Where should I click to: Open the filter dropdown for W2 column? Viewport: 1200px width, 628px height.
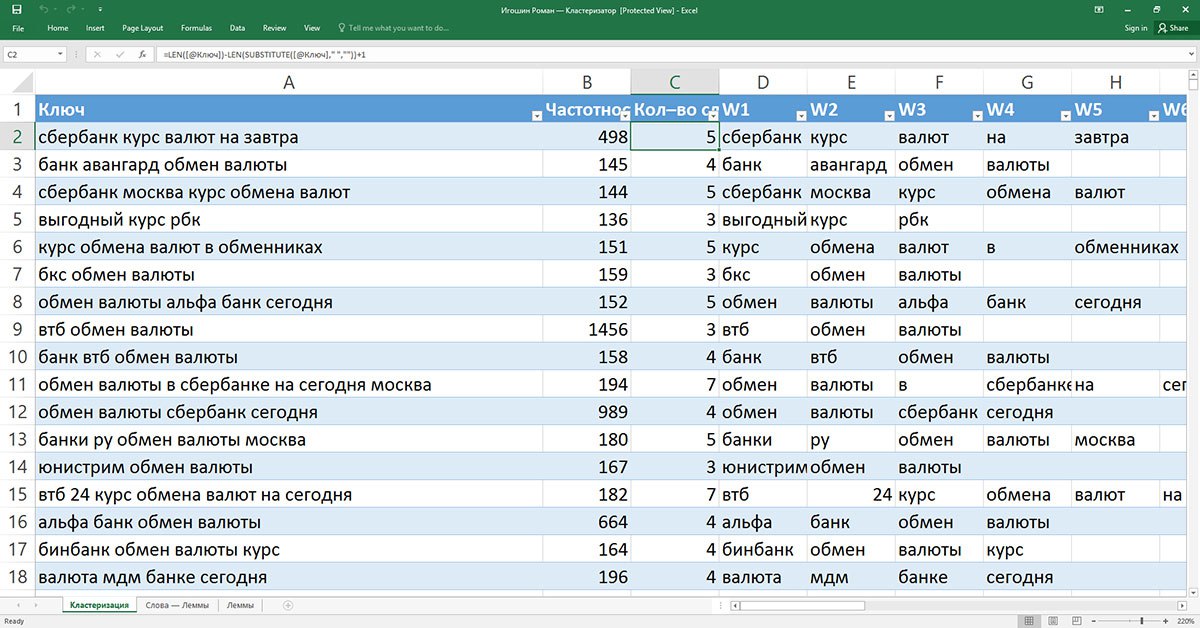click(x=888, y=115)
